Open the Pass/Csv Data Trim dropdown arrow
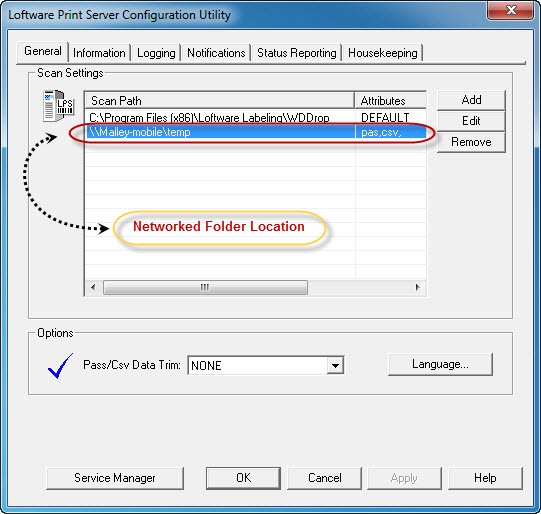 [x=335, y=365]
